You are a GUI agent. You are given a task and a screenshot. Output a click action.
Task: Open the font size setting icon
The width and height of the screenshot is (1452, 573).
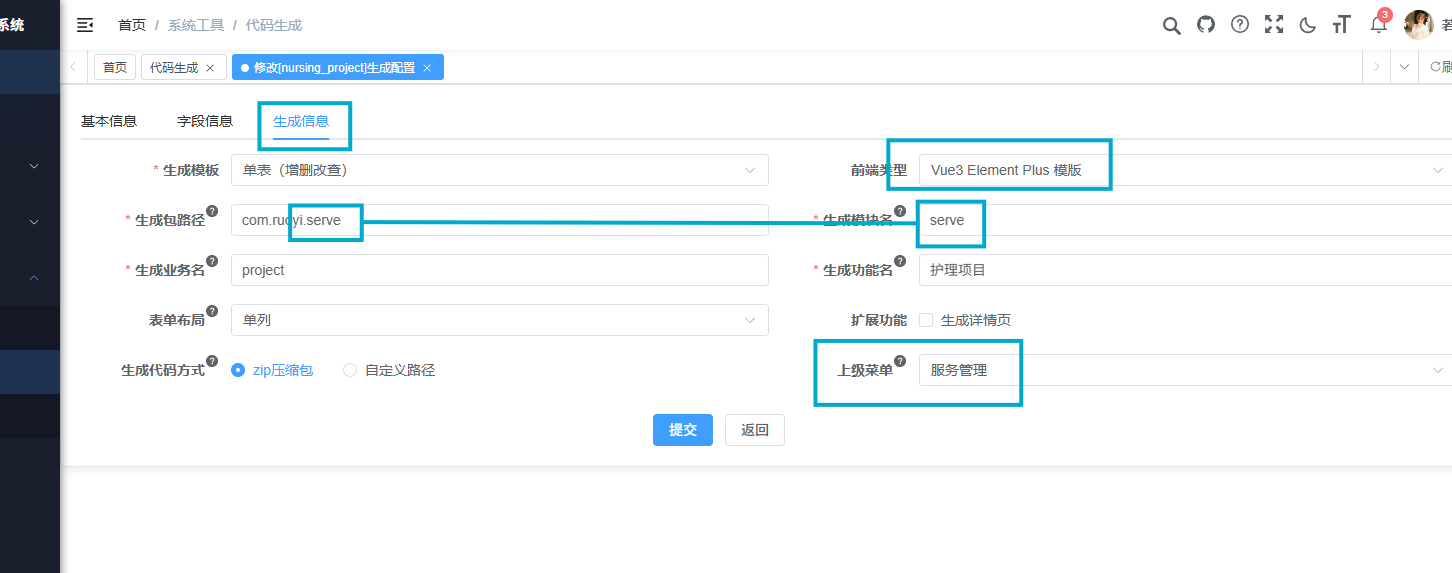(x=1342, y=25)
